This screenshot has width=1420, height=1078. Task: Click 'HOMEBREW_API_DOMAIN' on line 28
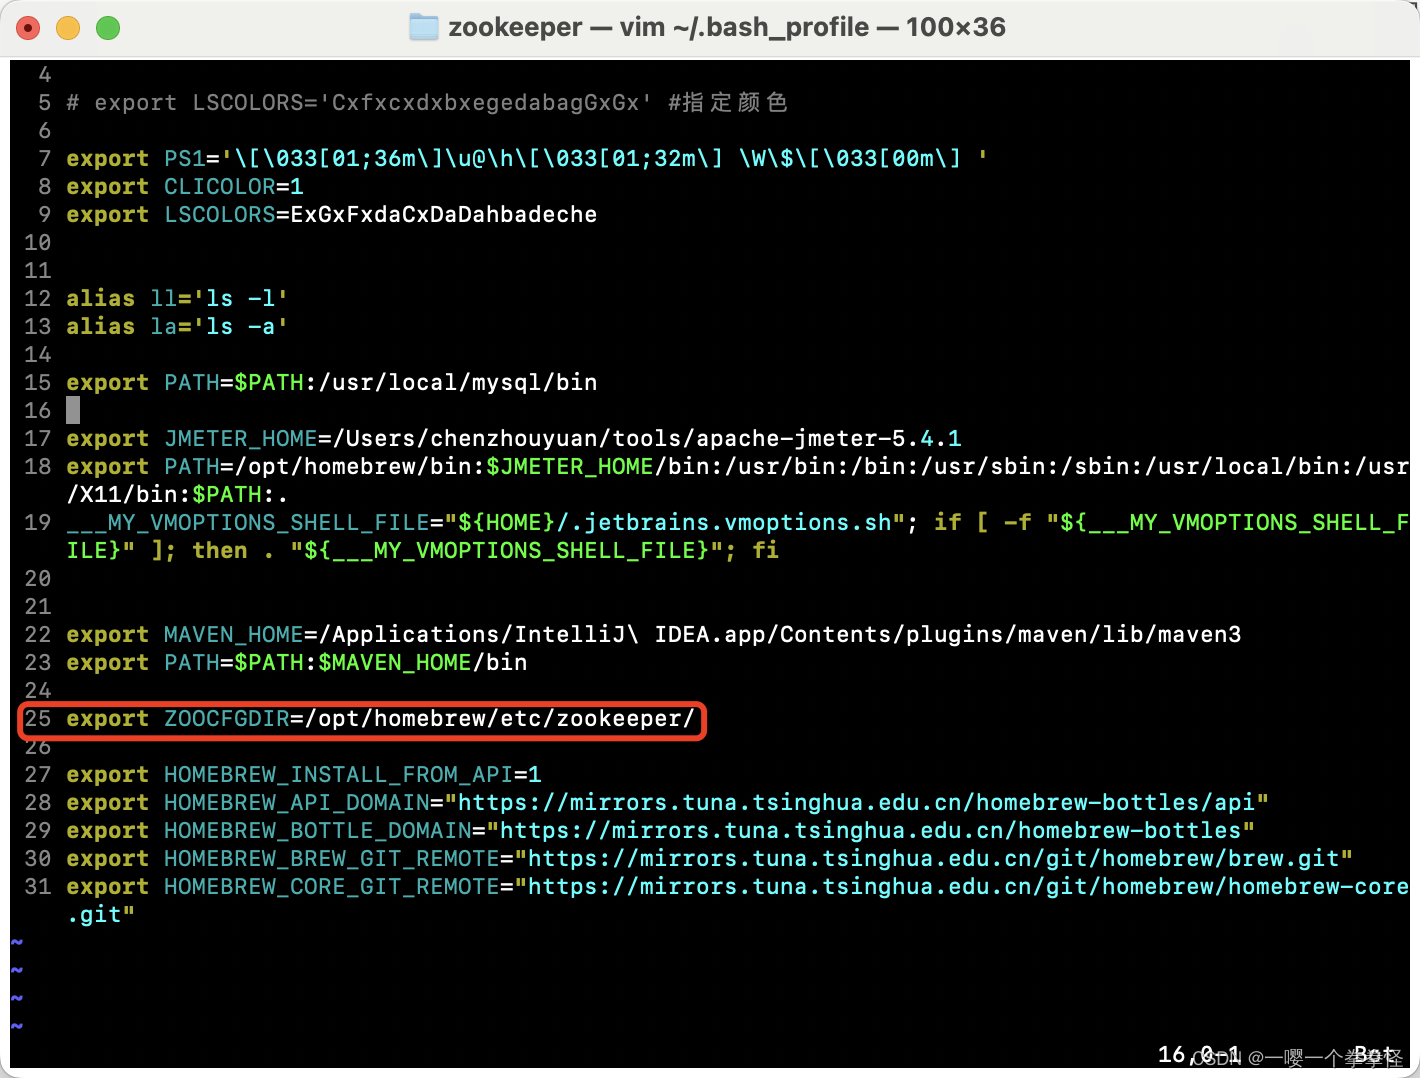click(297, 803)
